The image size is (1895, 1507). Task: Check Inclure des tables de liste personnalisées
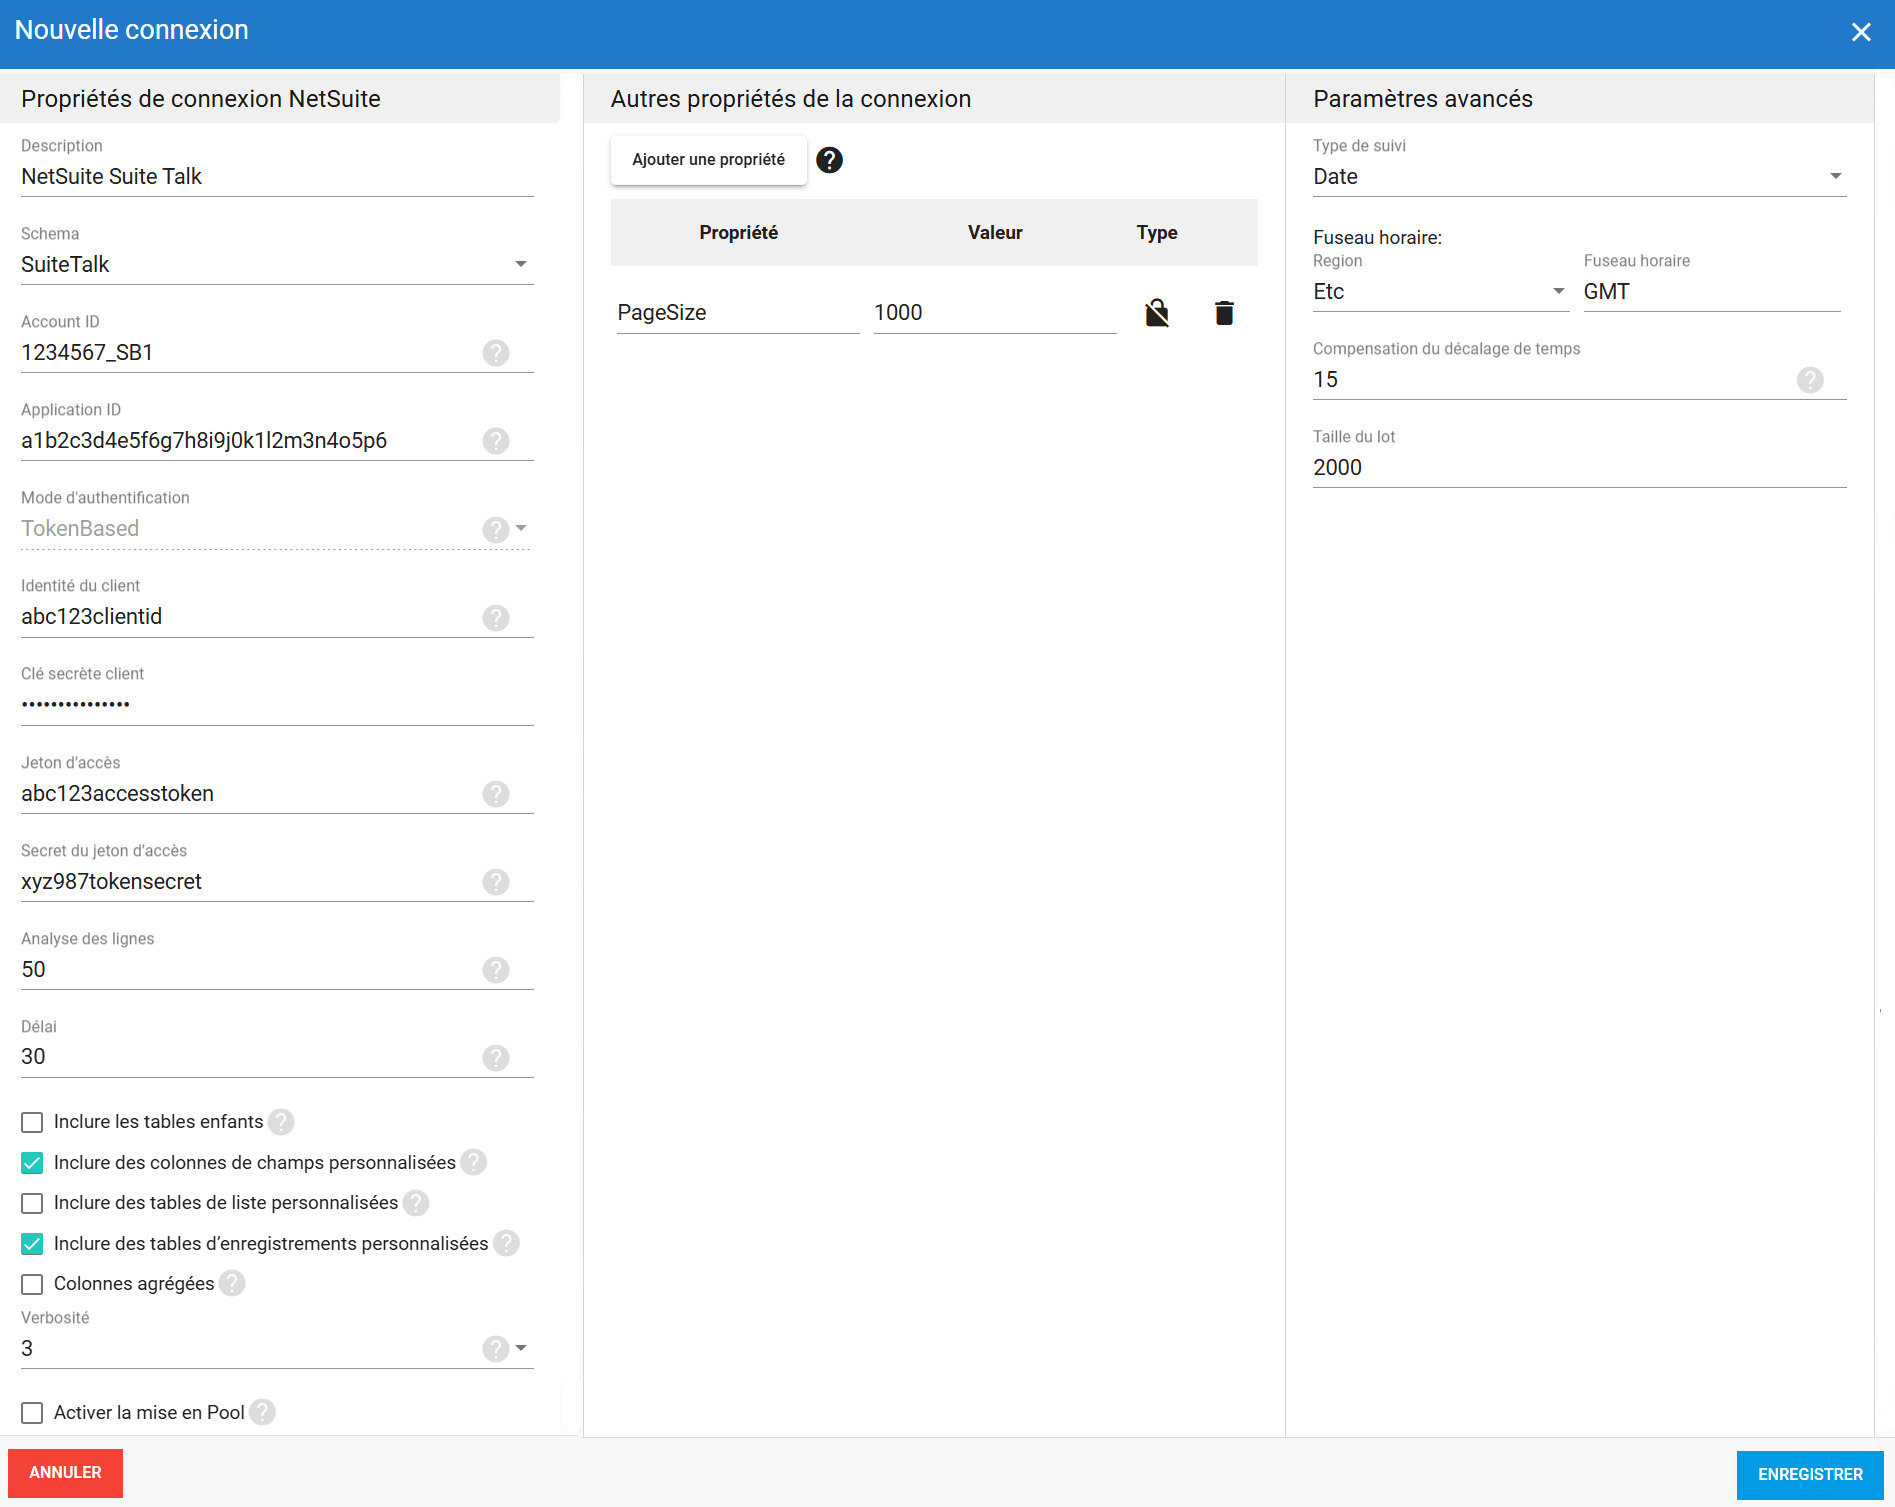point(32,1203)
